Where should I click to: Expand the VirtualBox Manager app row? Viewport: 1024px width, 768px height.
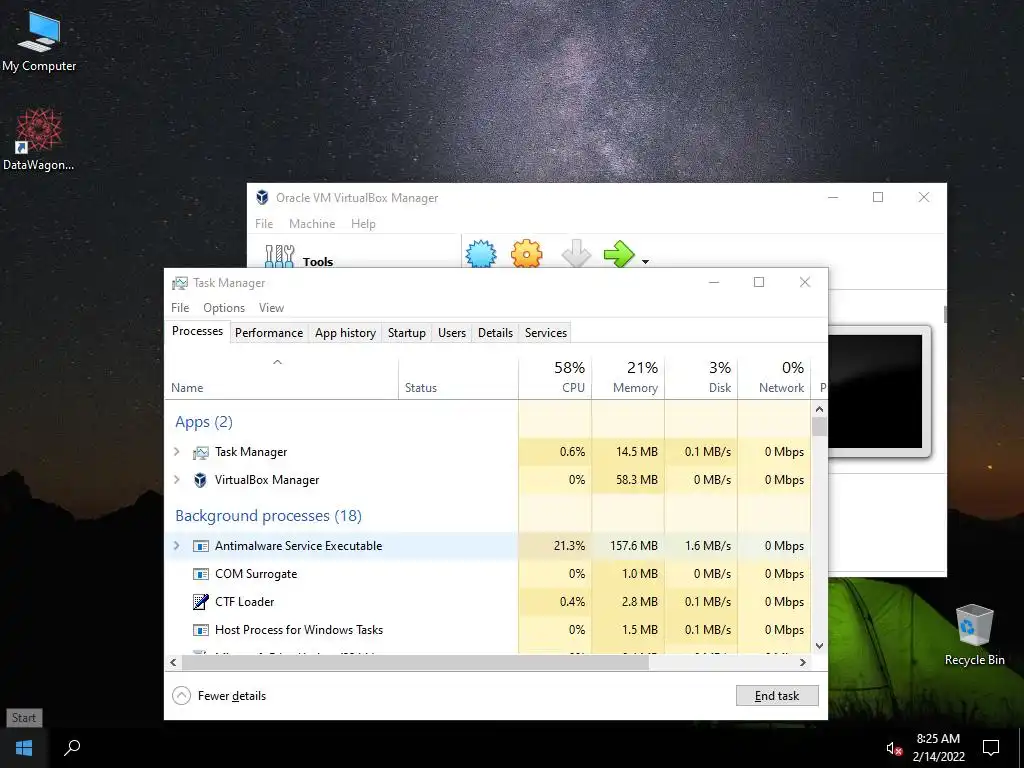click(176, 479)
